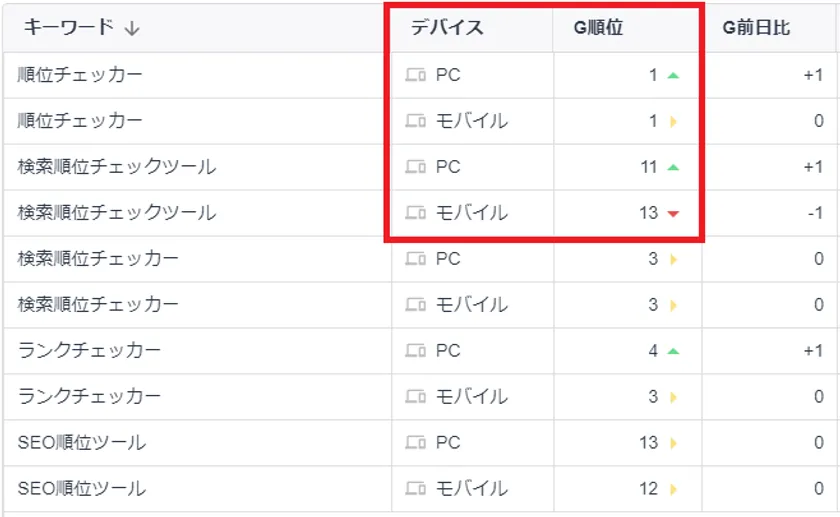Click device icon in 検索順位チェックツール モバイル row
840x517 pixels.
tap(416, 213)
